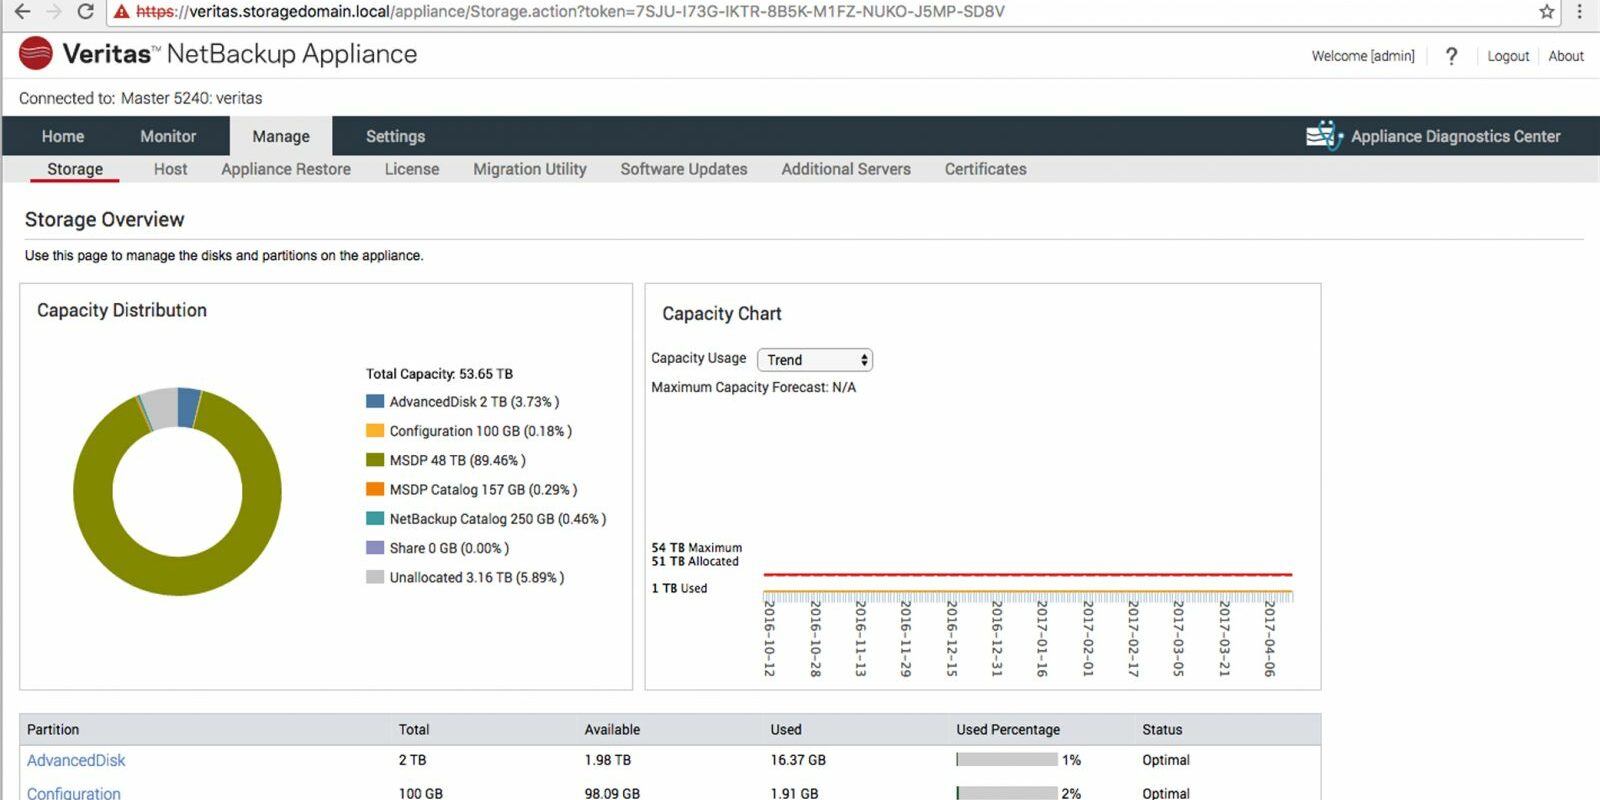1600x800 pixels.
Task: Open the Additional Servers submenu
Action: tap(846, 169)
